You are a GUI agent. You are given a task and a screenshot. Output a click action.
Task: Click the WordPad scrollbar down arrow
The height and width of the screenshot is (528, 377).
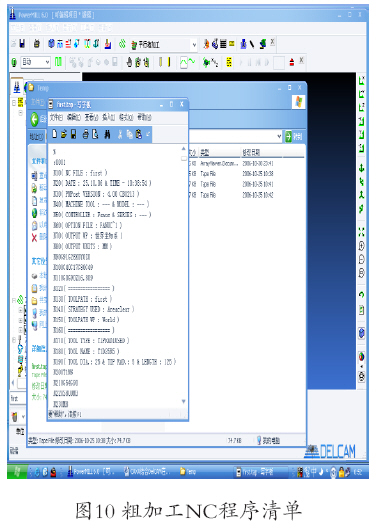coord(183,401)
